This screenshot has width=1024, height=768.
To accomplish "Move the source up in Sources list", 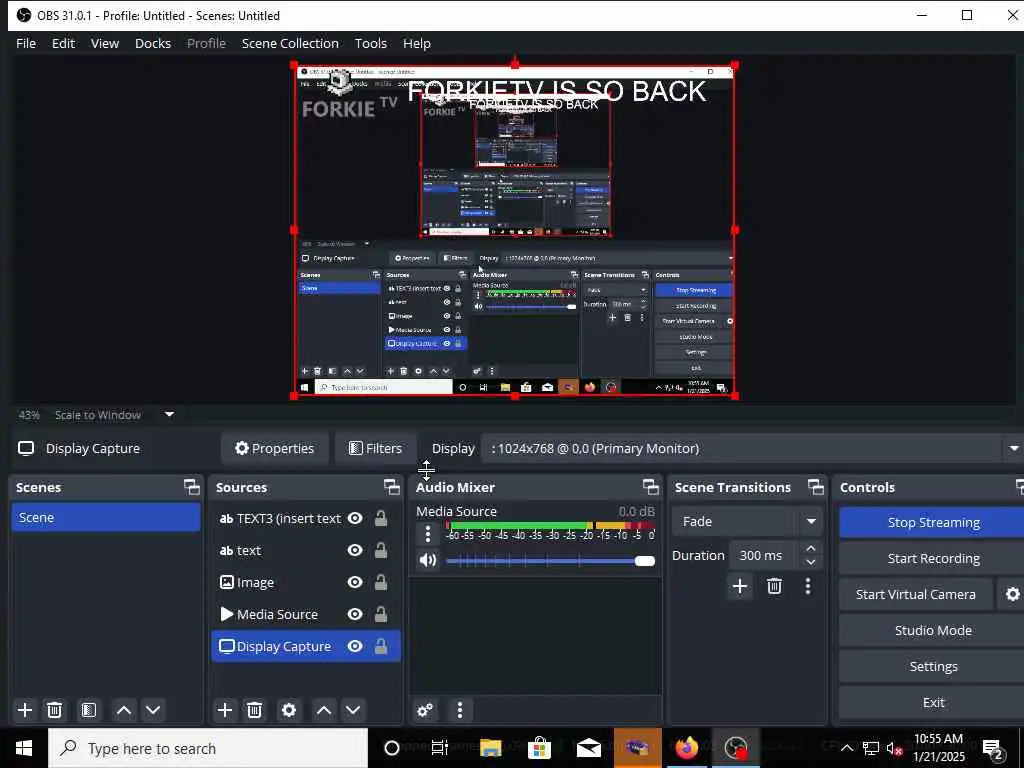I will pyautogui.click(x=323, y=710).
